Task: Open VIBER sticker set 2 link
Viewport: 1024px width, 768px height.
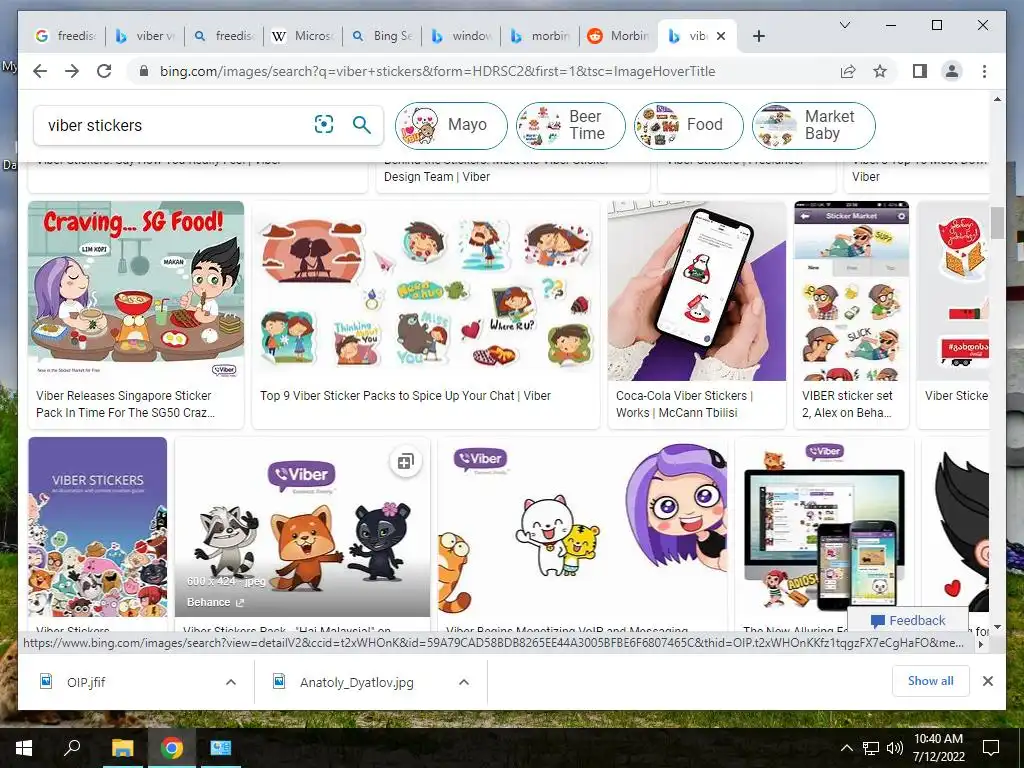Action: tap(847, 404)
